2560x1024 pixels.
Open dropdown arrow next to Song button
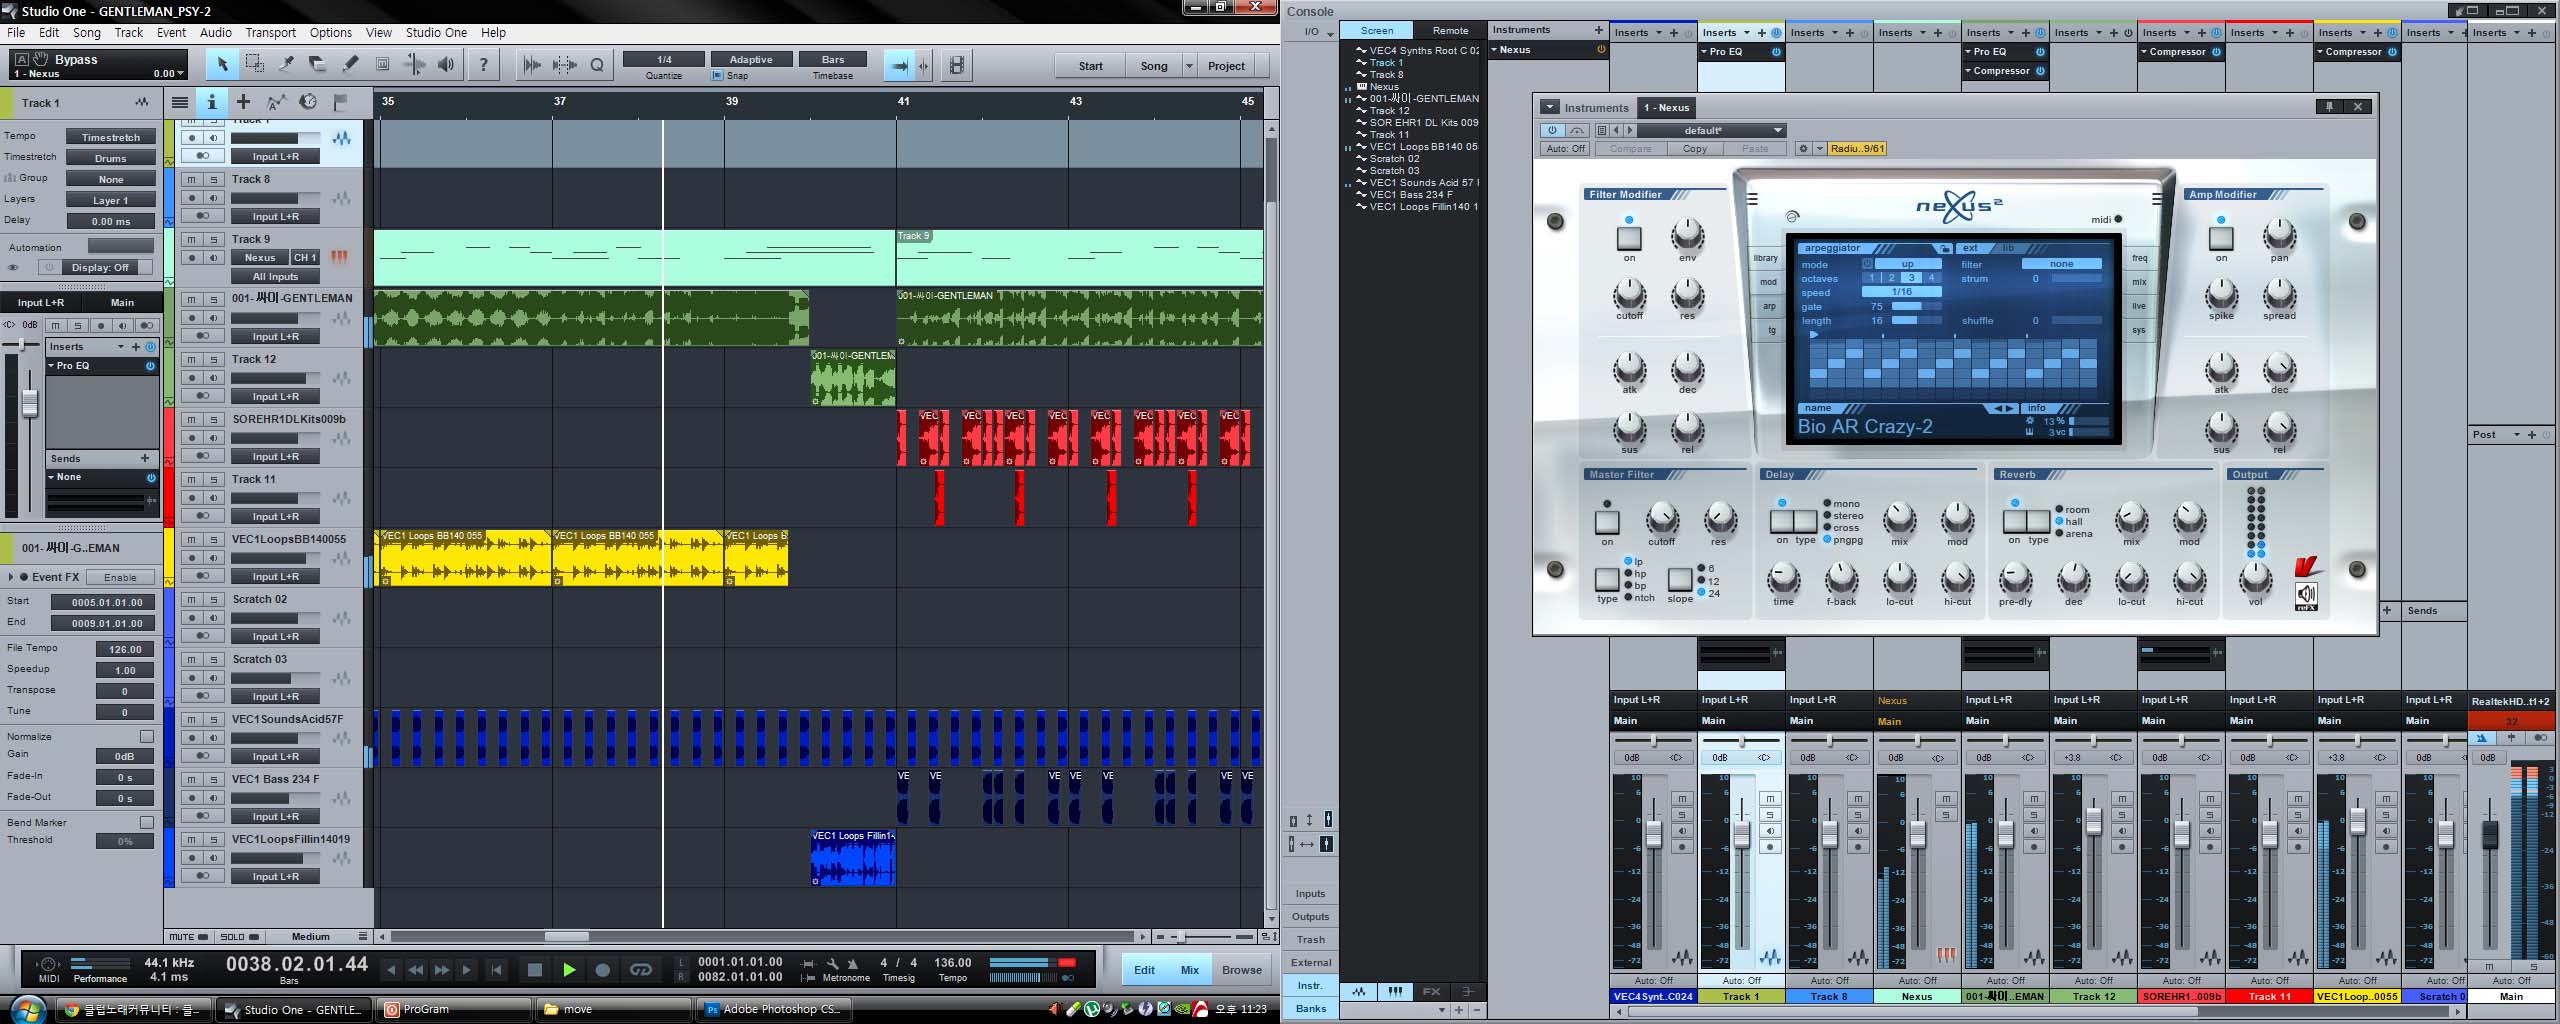[1189, 66]
